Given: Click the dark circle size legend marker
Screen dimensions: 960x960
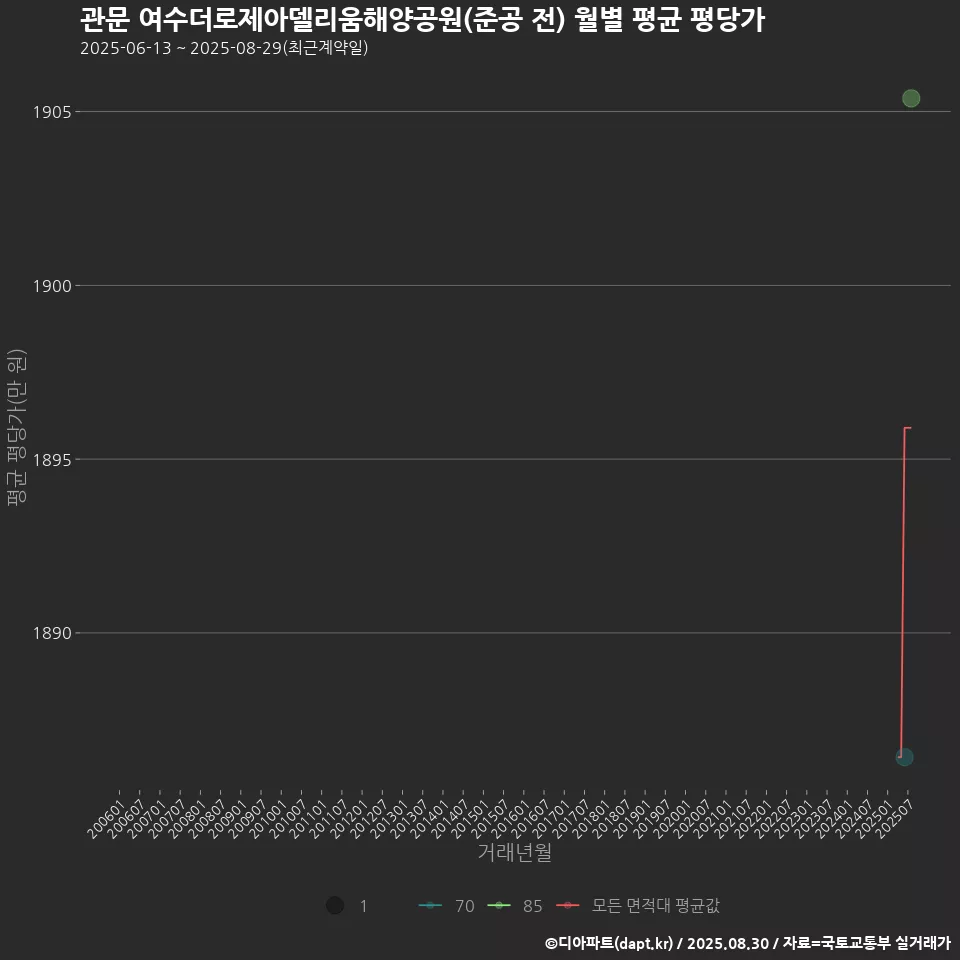Looking at the screenshot, I should [x=335, y=906].
